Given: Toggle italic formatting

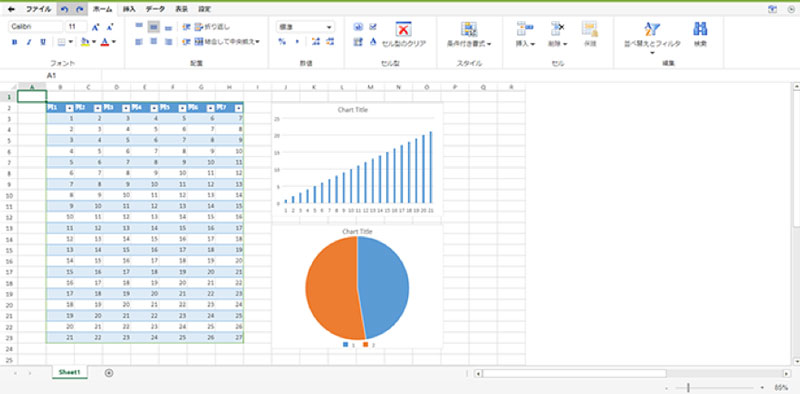Looking at the screenshot, I should 29,42.
